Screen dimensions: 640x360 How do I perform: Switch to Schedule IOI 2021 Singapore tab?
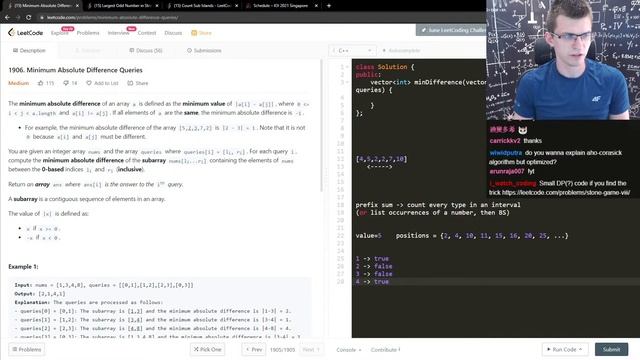coord(280,6)
